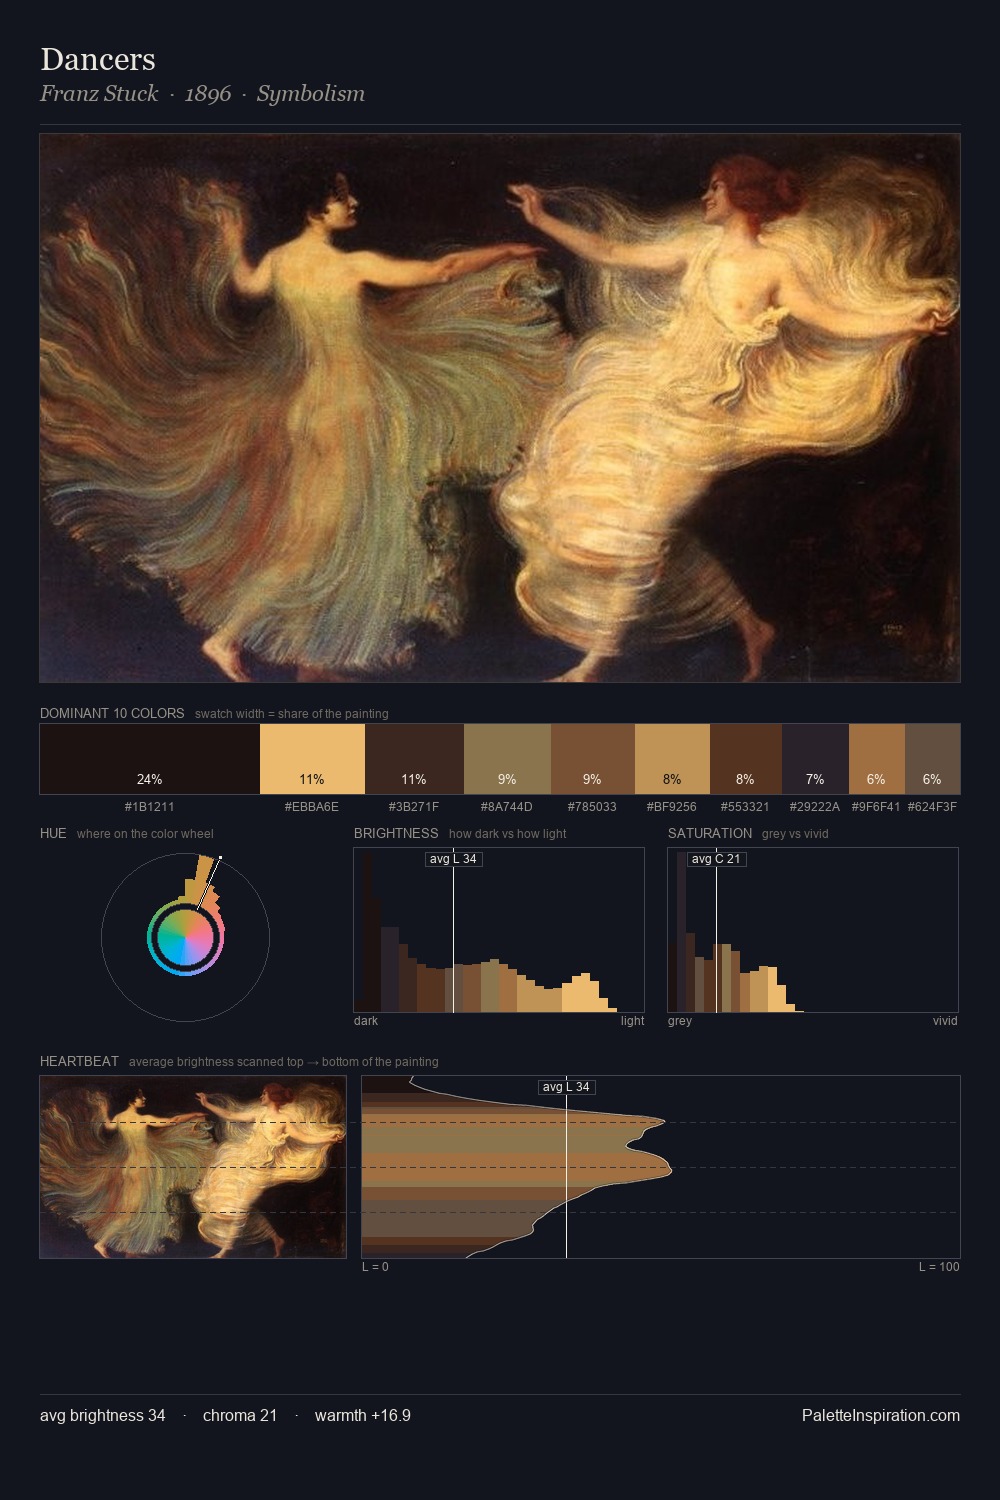Click the 'avg L 34' label in heartbeat chart
Viewport: 1000px width, 1500px height.
(x=567, y=1087)
